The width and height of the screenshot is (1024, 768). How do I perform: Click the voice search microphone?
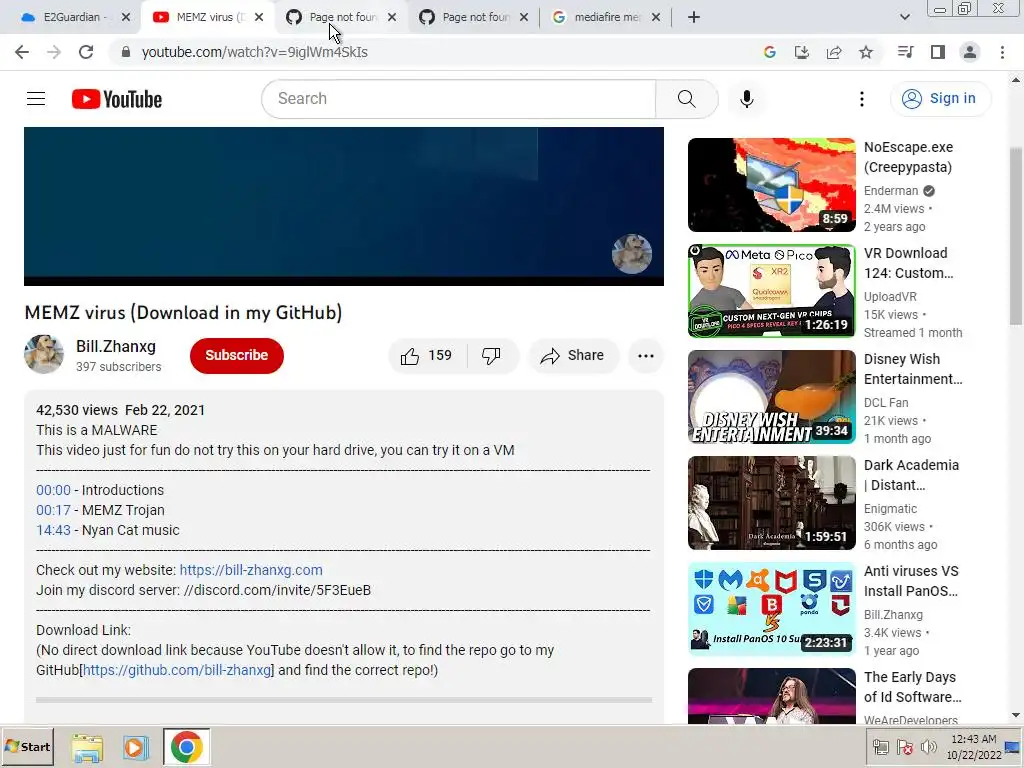coord(746,99)
